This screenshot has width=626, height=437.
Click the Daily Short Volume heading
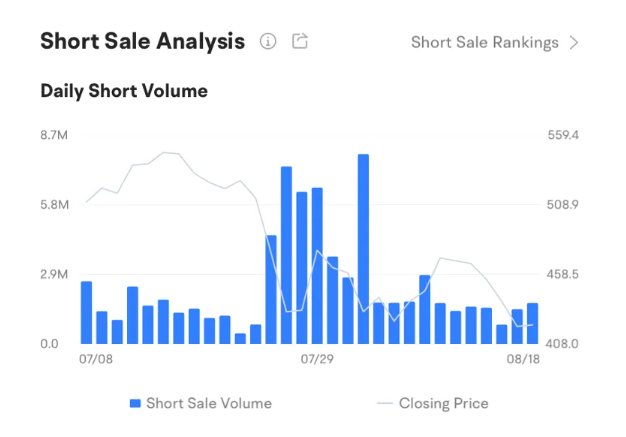point(124,91)
